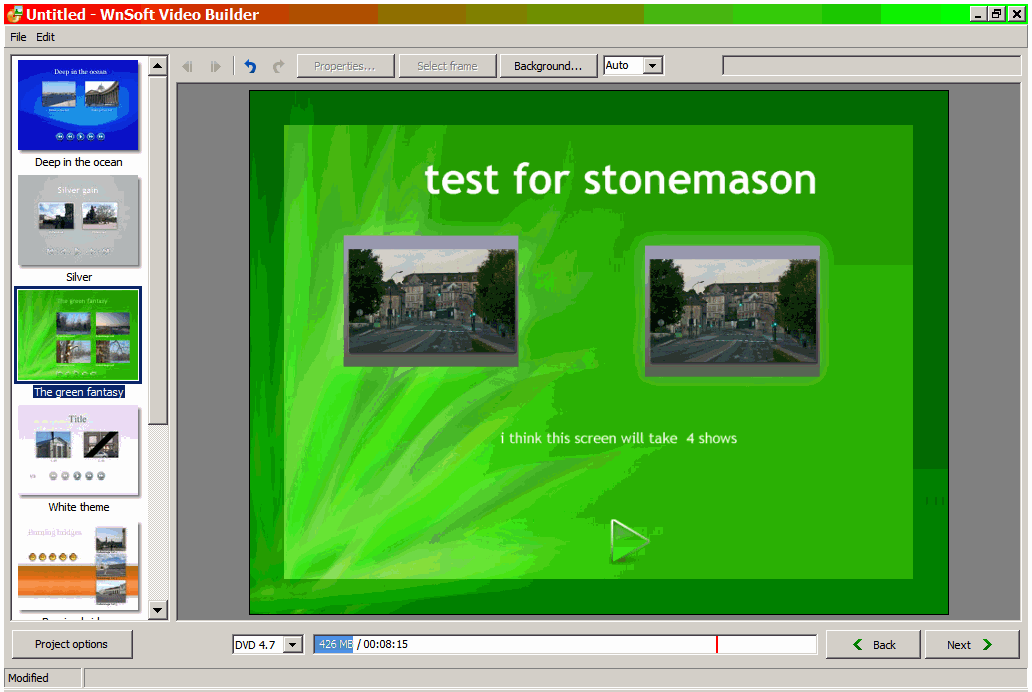Go Back to the previous step
The height and width of the screenshot is (692, 1032).
[x=873, y=645]
